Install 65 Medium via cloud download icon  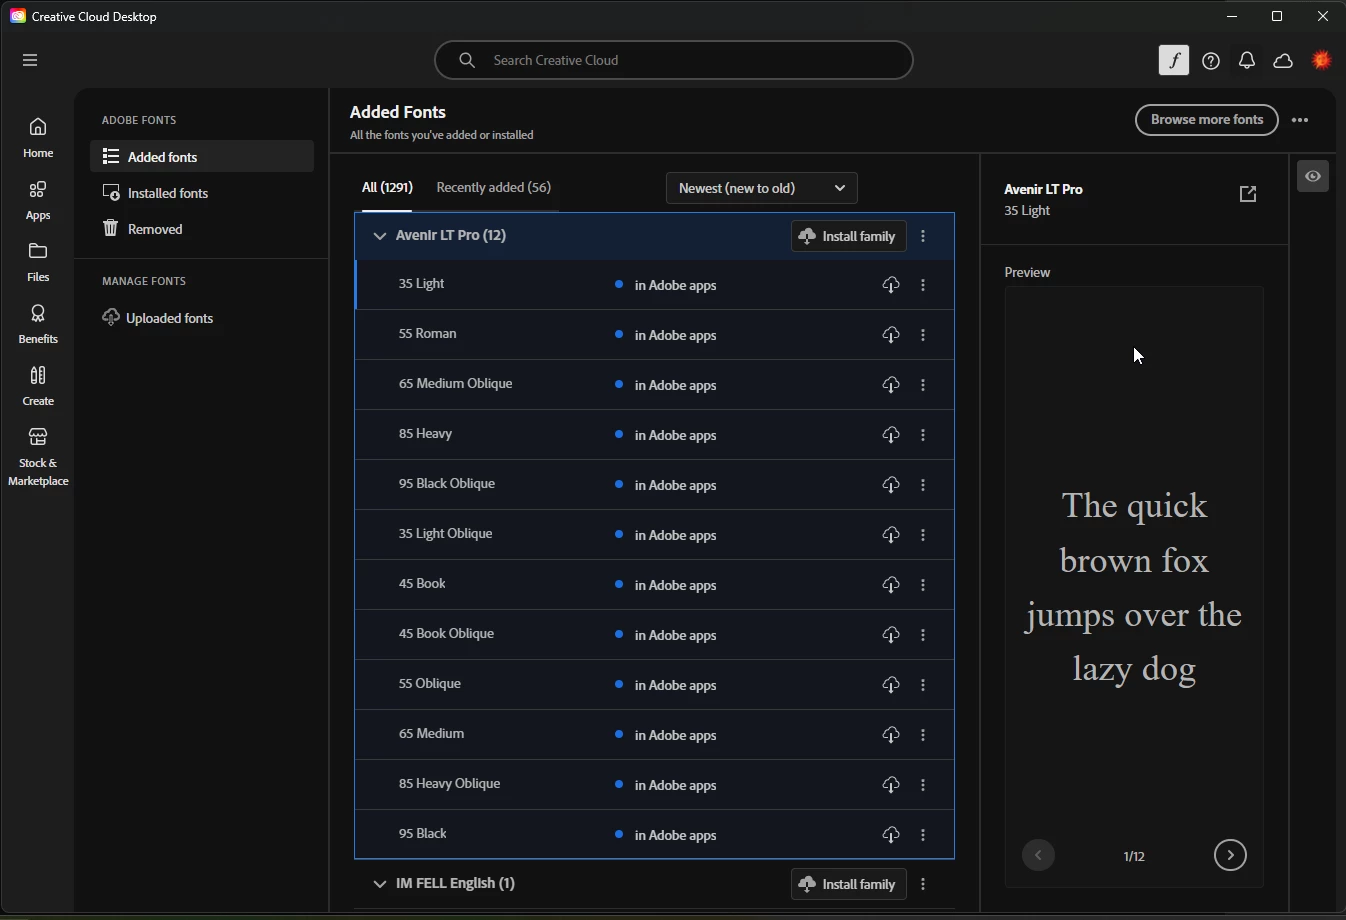[891, 735]
